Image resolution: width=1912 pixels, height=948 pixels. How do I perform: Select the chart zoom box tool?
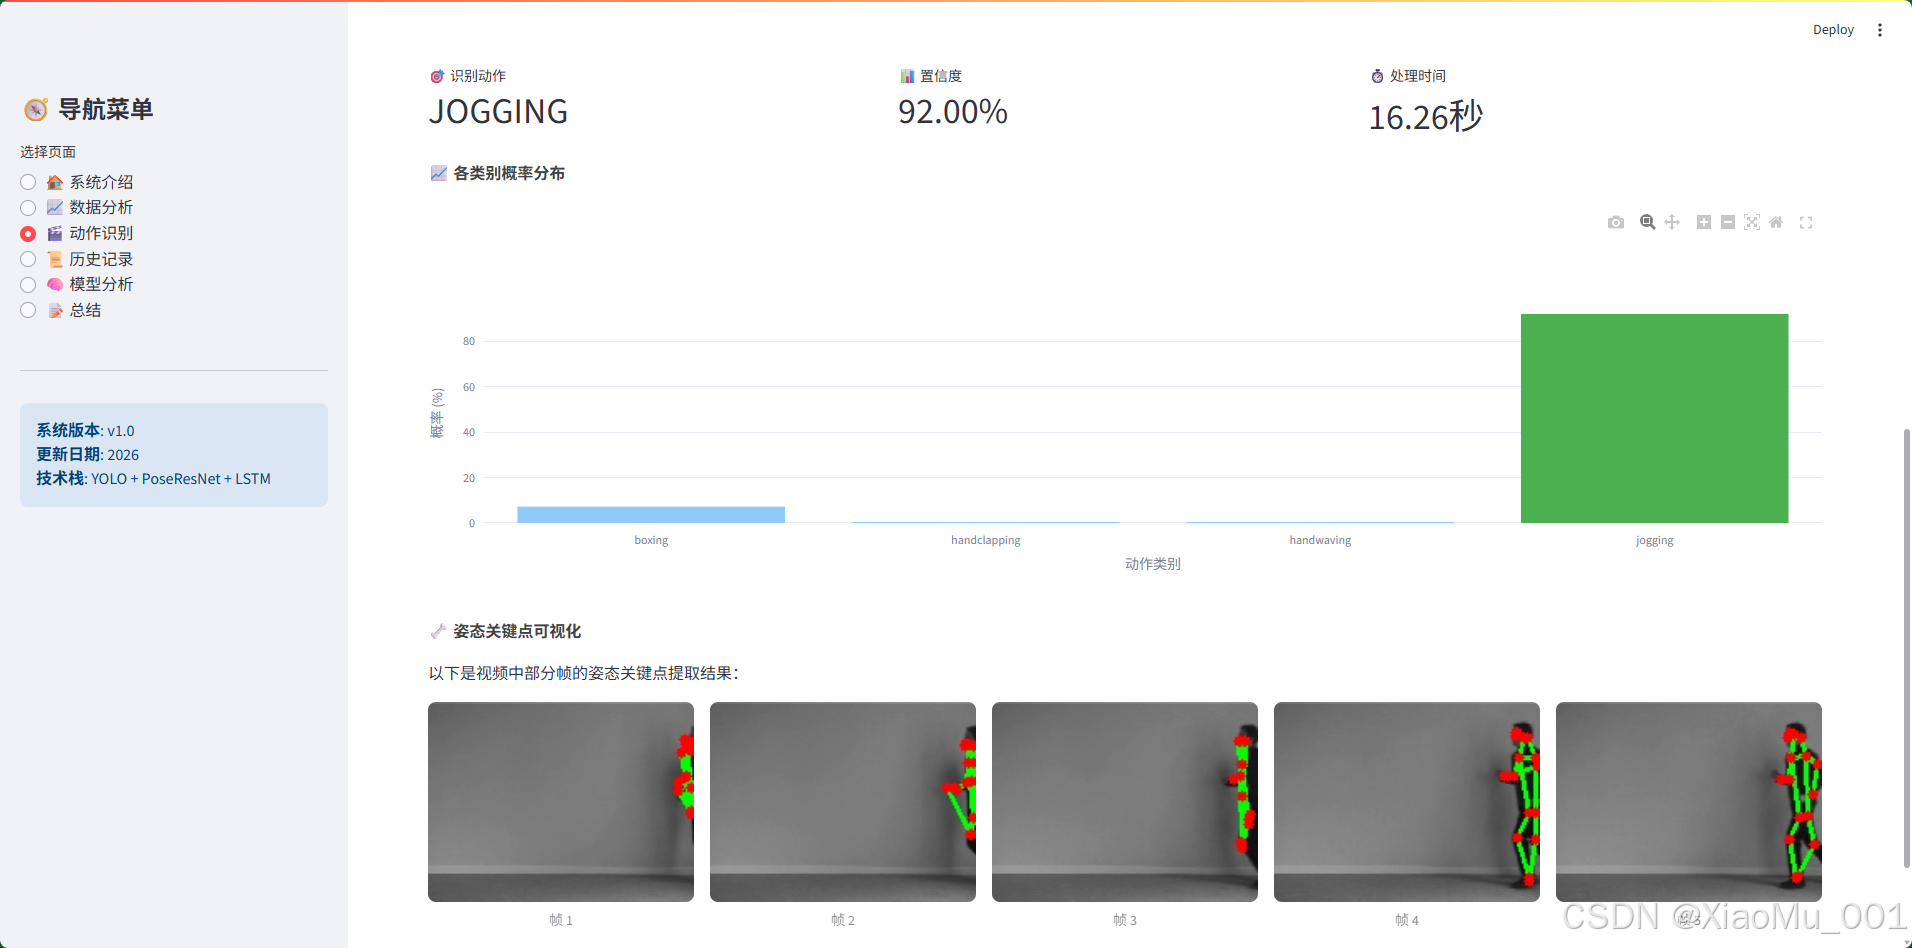click(x=1647, y=222)
